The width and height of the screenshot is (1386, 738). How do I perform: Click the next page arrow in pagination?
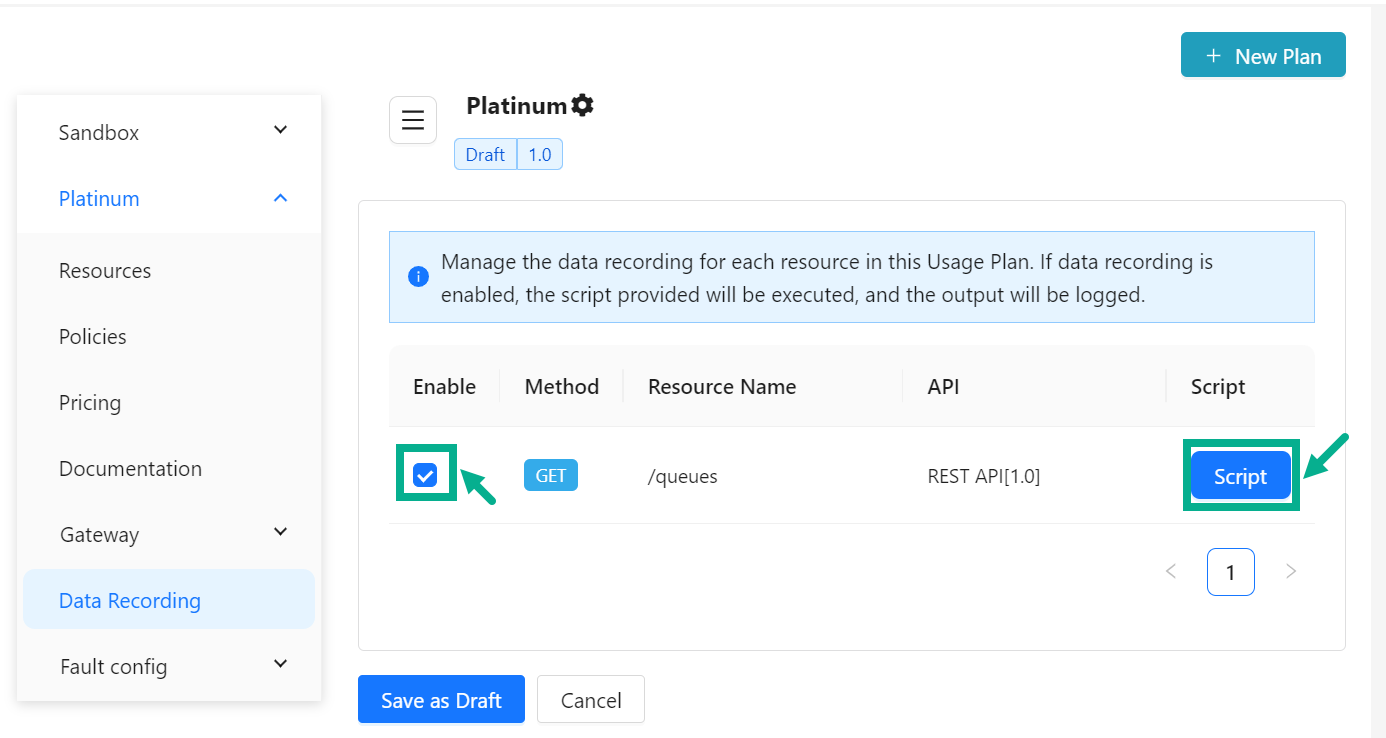[x=1291, y=571]
